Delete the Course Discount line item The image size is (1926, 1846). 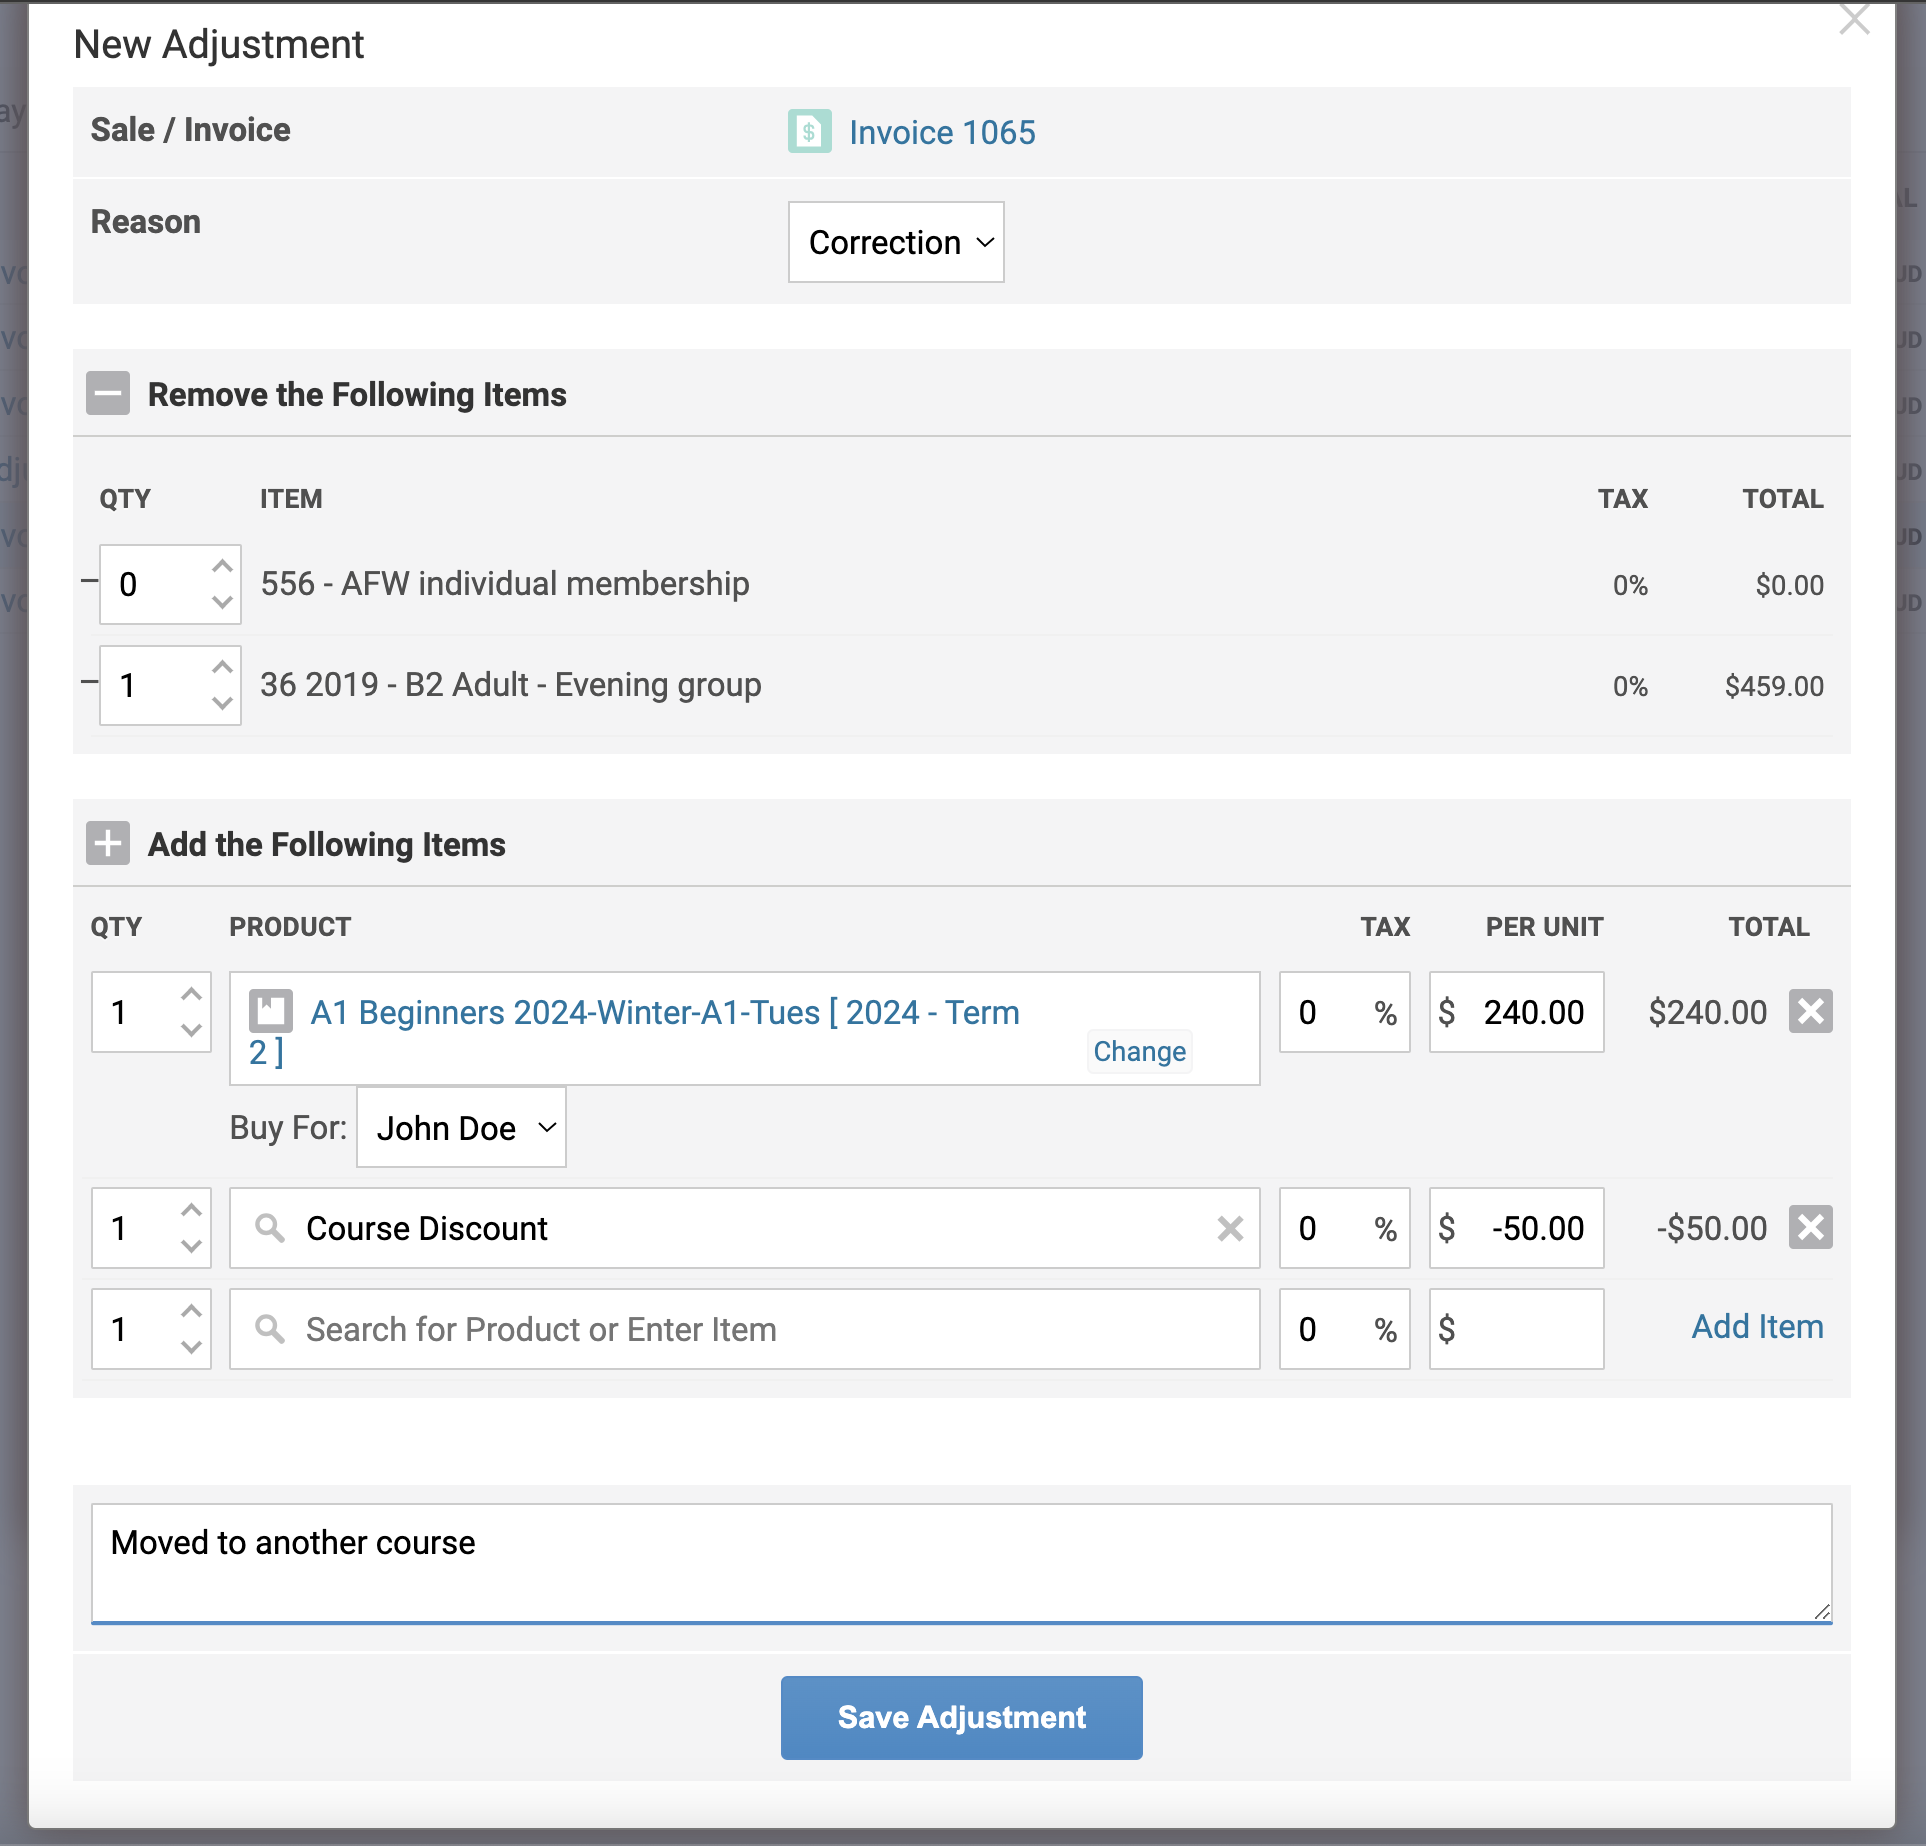point(1810,1227)
